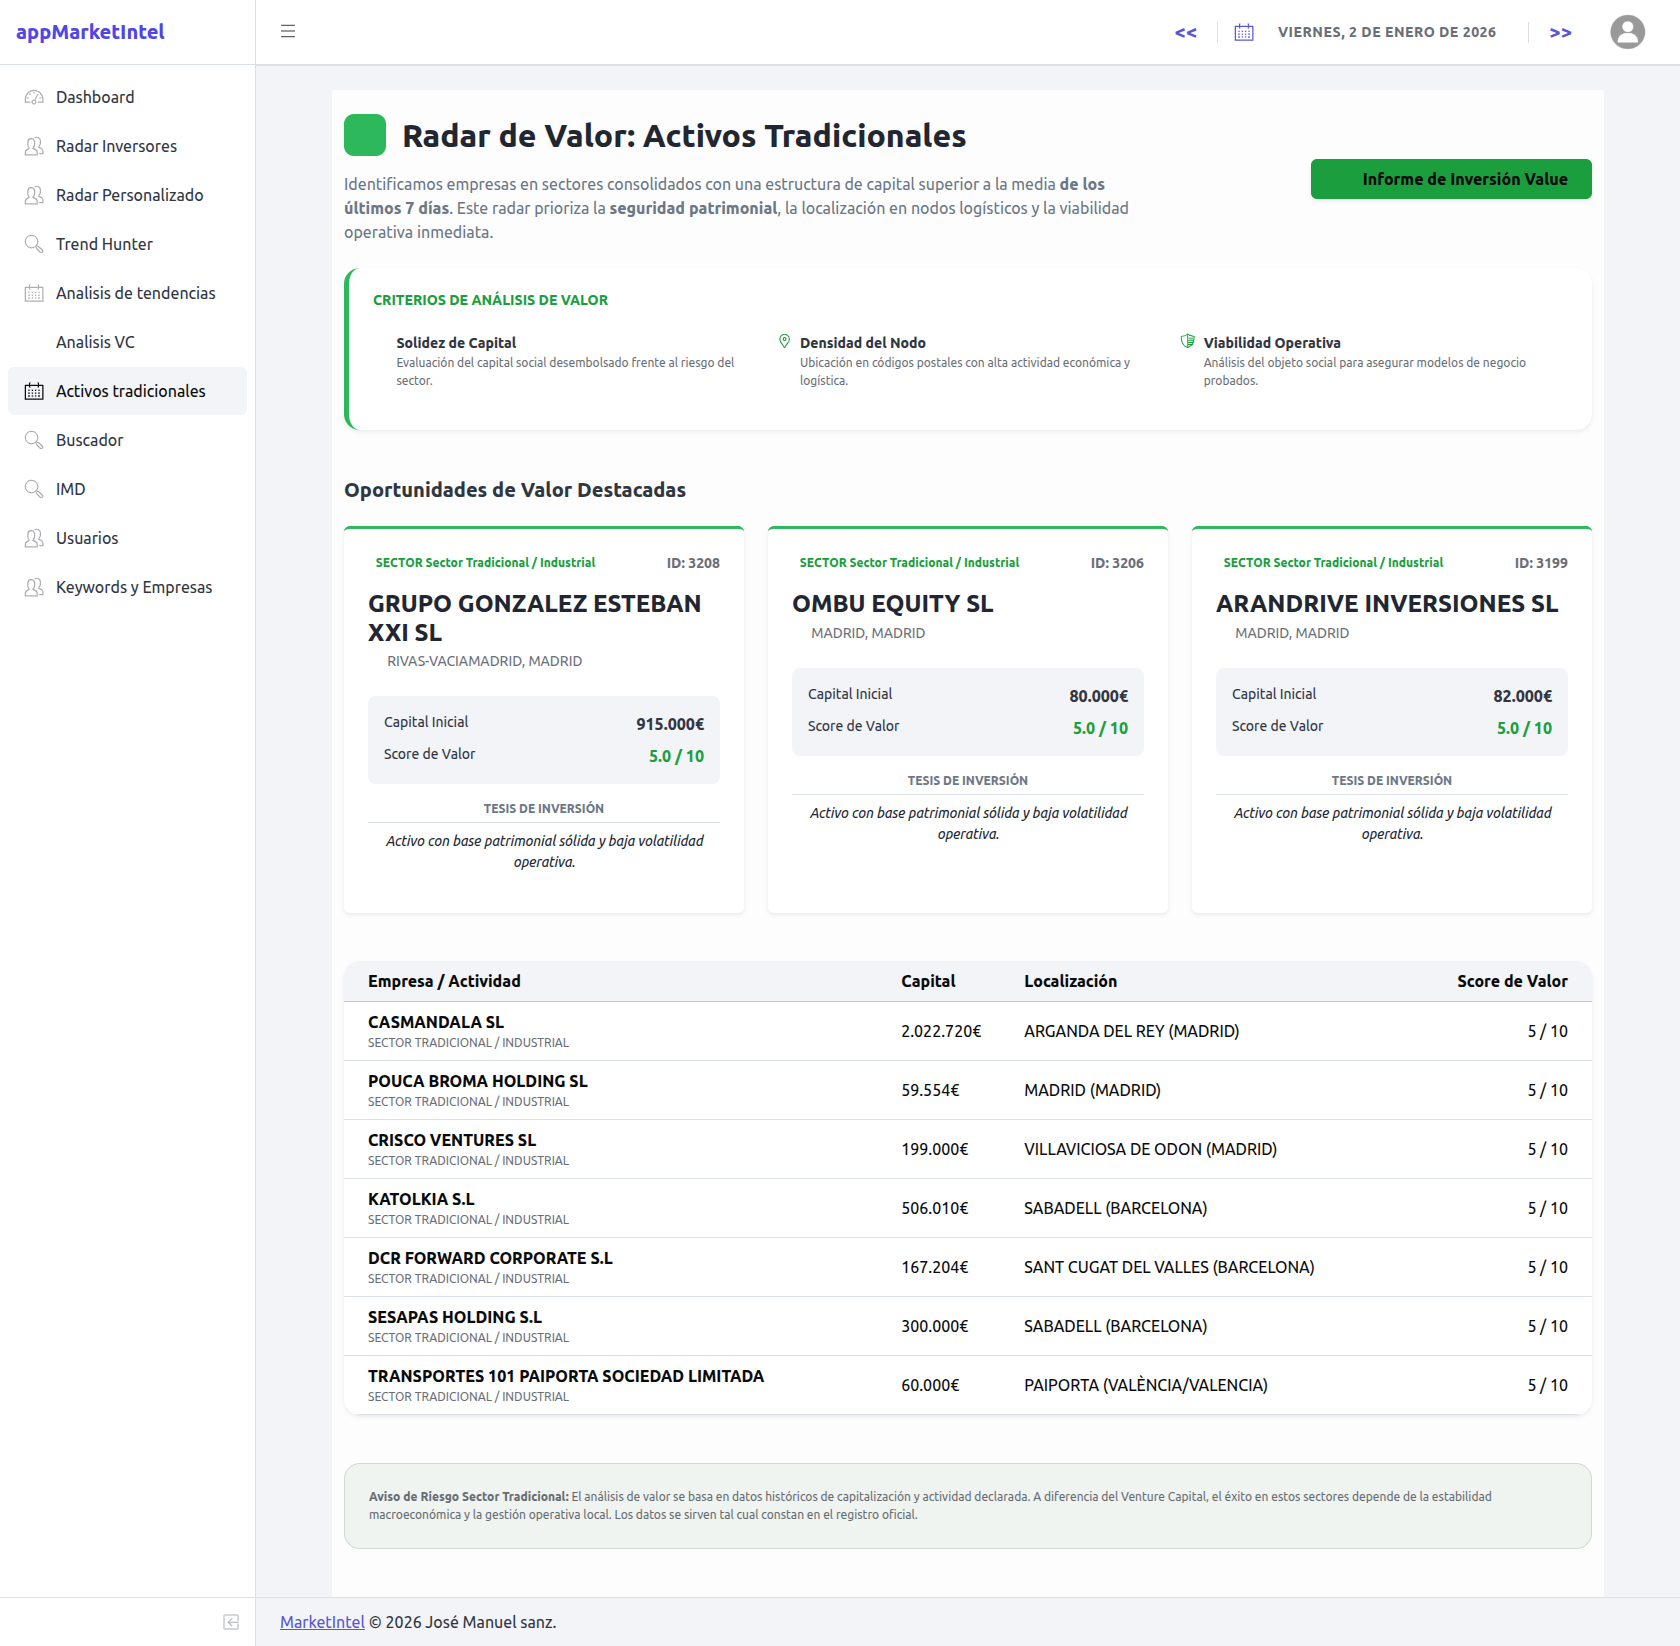Open Usuarios via its people icon
Screen dimensions: 1680x1646
[34, 537]
